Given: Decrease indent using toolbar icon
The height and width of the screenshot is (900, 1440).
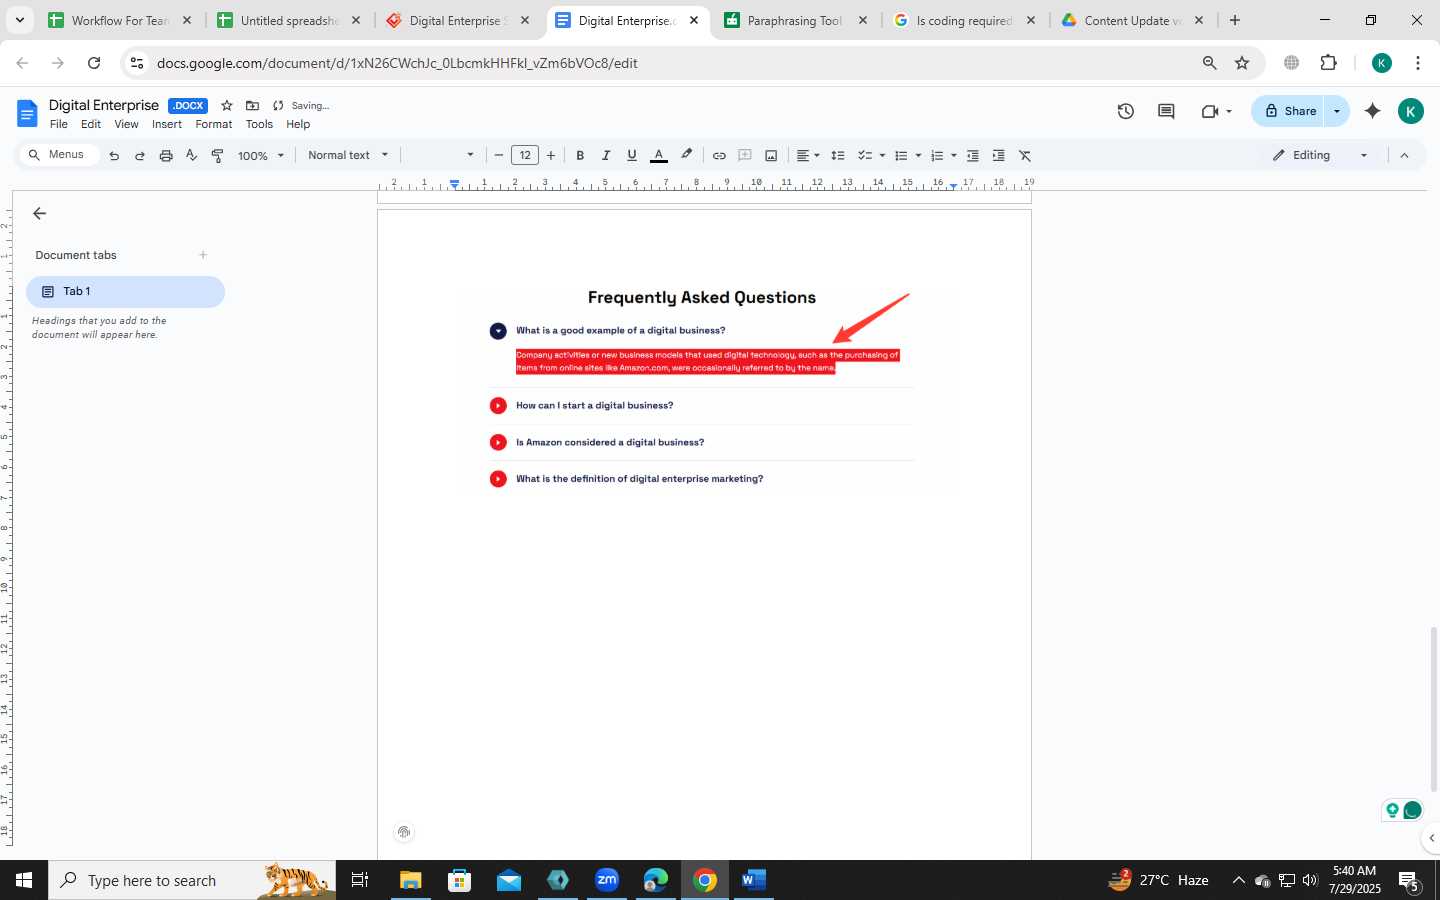Looking at the screenshot, I should [x=973, y=156].
